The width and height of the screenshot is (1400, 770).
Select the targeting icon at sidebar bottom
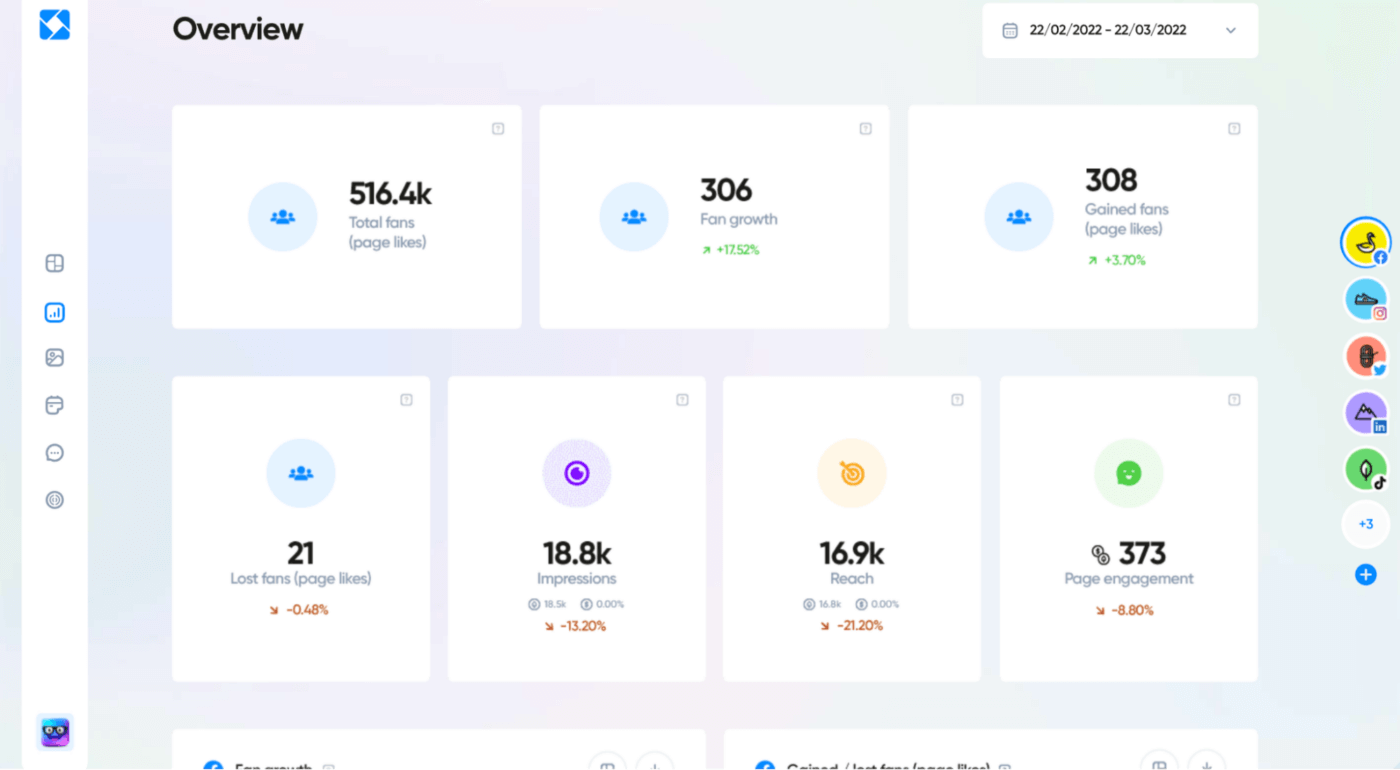(x=55, y=499)
